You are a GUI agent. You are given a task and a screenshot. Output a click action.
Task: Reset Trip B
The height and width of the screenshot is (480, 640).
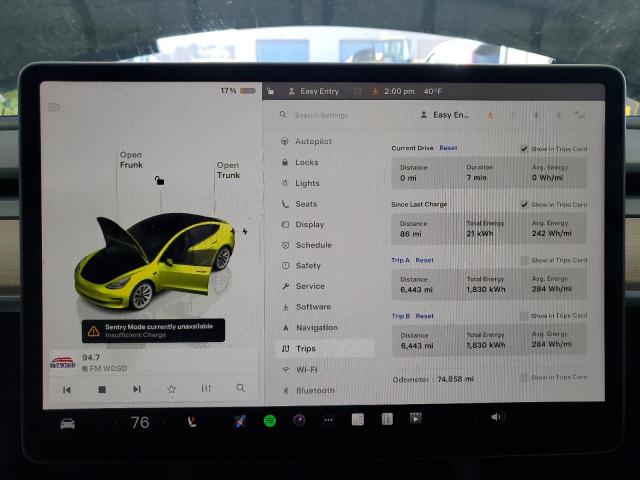coord(424,316)
